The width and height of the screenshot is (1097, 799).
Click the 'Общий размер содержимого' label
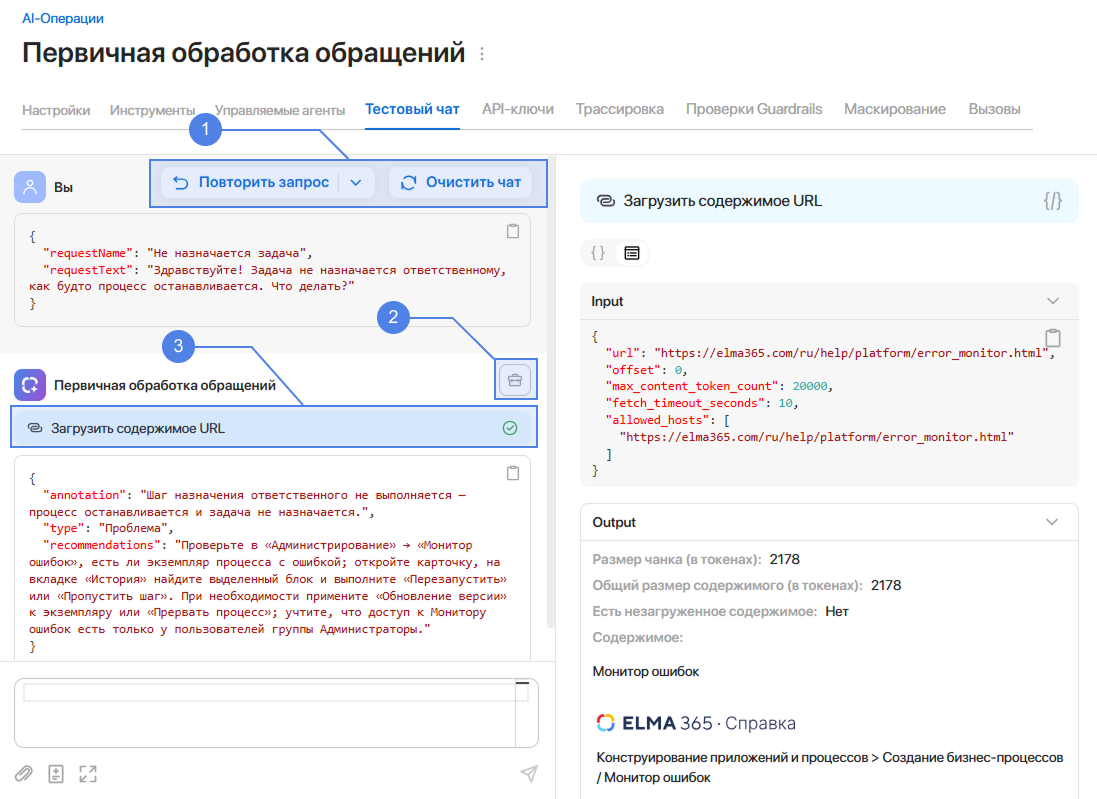(728, 585)
